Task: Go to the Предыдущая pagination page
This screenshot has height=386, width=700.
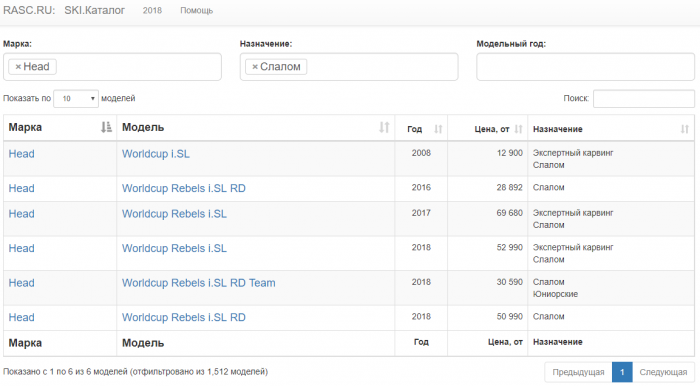Action: pos(578,372)
